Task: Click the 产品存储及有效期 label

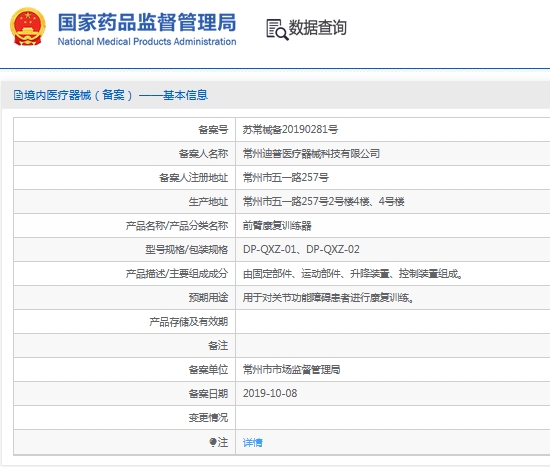Action: click(189, 321)
